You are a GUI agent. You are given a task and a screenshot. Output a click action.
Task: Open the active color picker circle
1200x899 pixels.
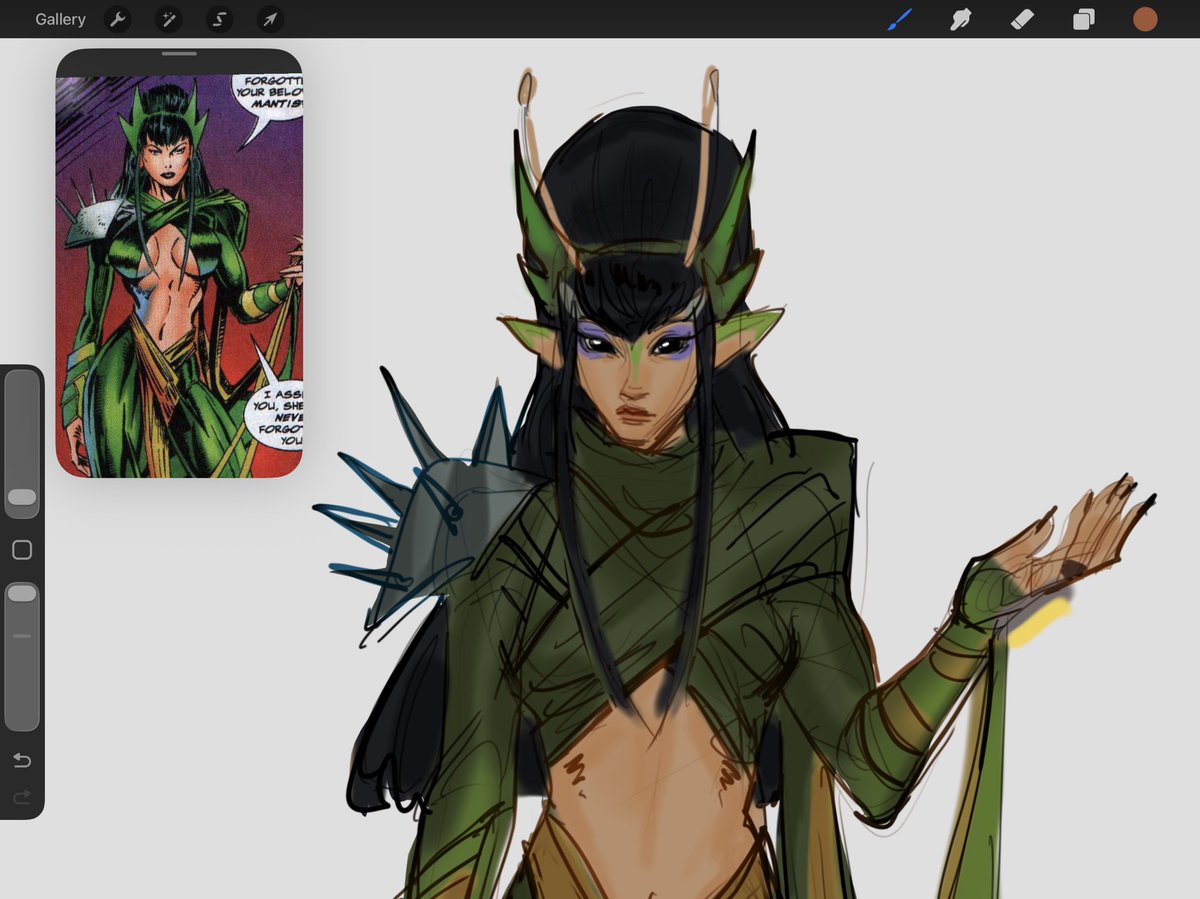click(x=1145, y=19)
